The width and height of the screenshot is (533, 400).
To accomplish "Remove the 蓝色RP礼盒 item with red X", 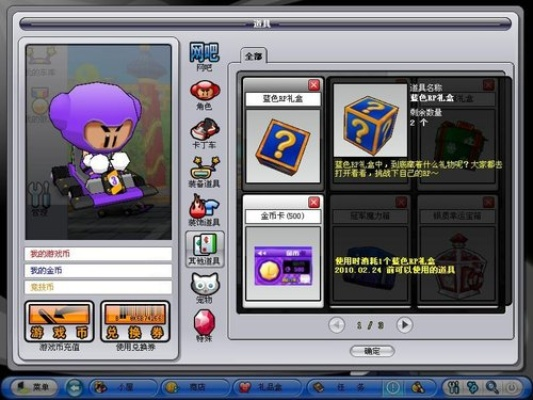I will [314, 85].
